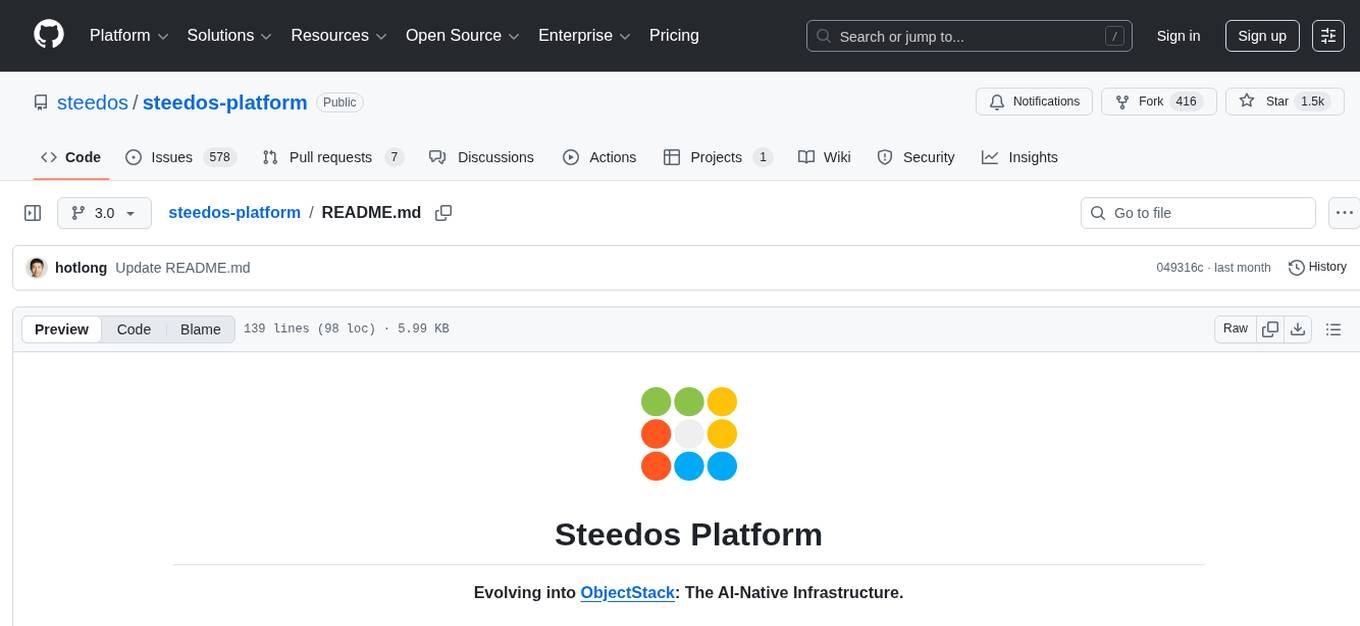Open the more options ellipsis menu
Image resolution: width=1360 pixels, height=626 pixels.
1344,212
